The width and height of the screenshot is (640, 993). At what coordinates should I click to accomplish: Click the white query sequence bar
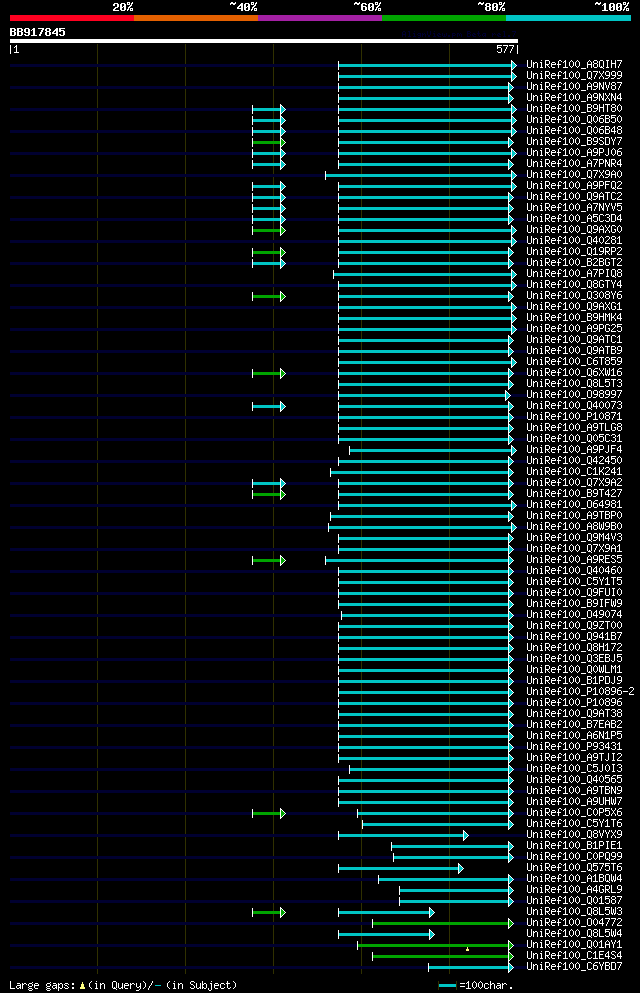point(263,41)
